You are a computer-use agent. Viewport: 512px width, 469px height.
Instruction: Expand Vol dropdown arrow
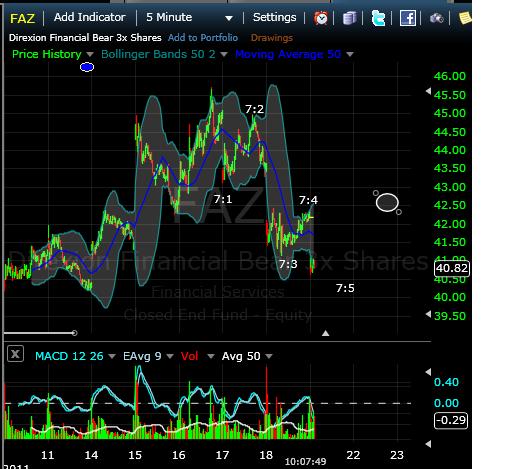pos(211,357)
